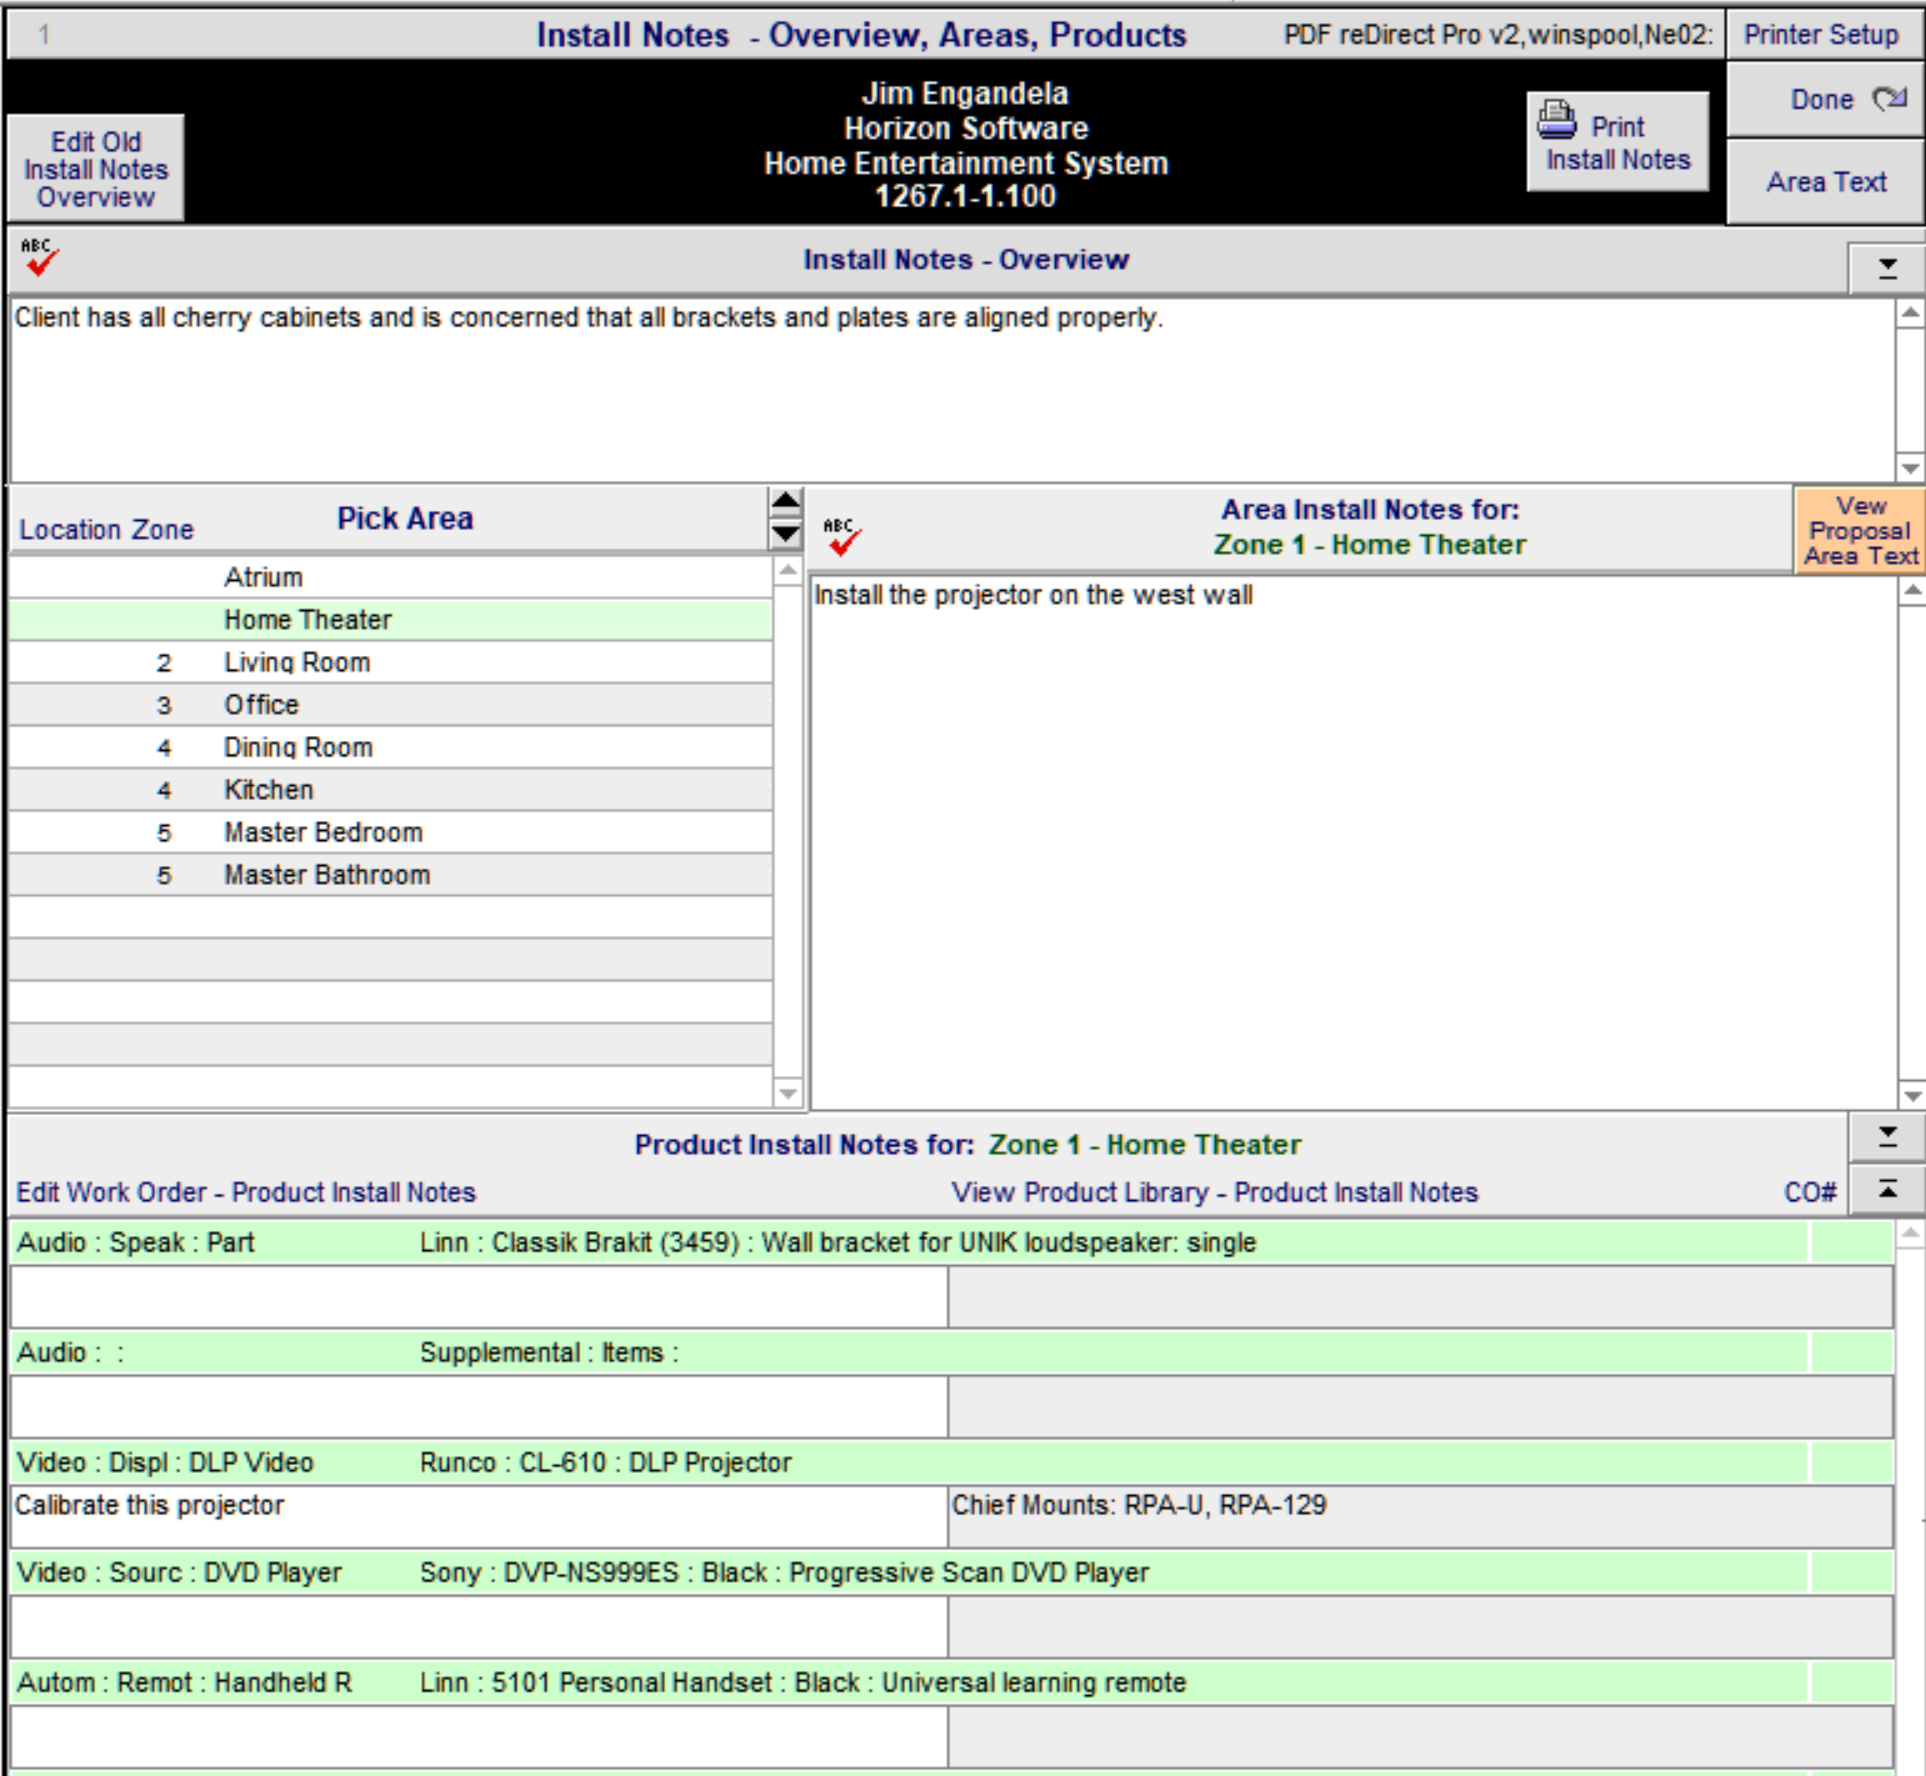Select Living Room area row
The width and height of the screenshot is (1926, 1776).
(x=391, y=662)
